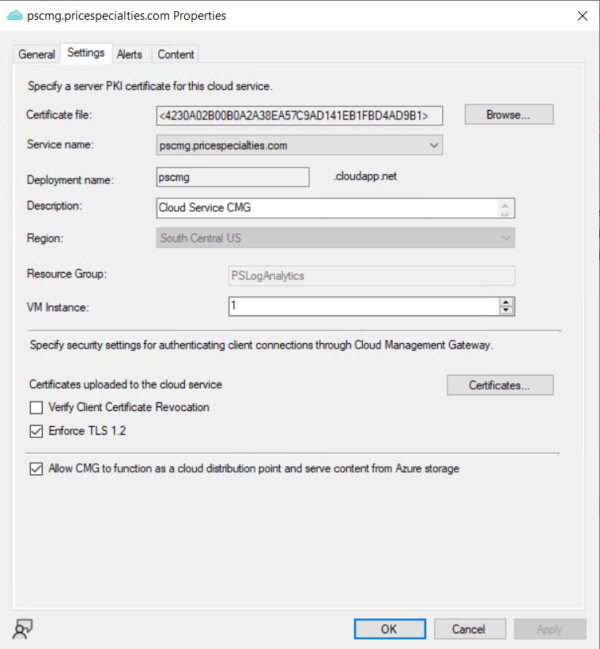Click the 'Specify security settings' instruction text

(261, 345)
